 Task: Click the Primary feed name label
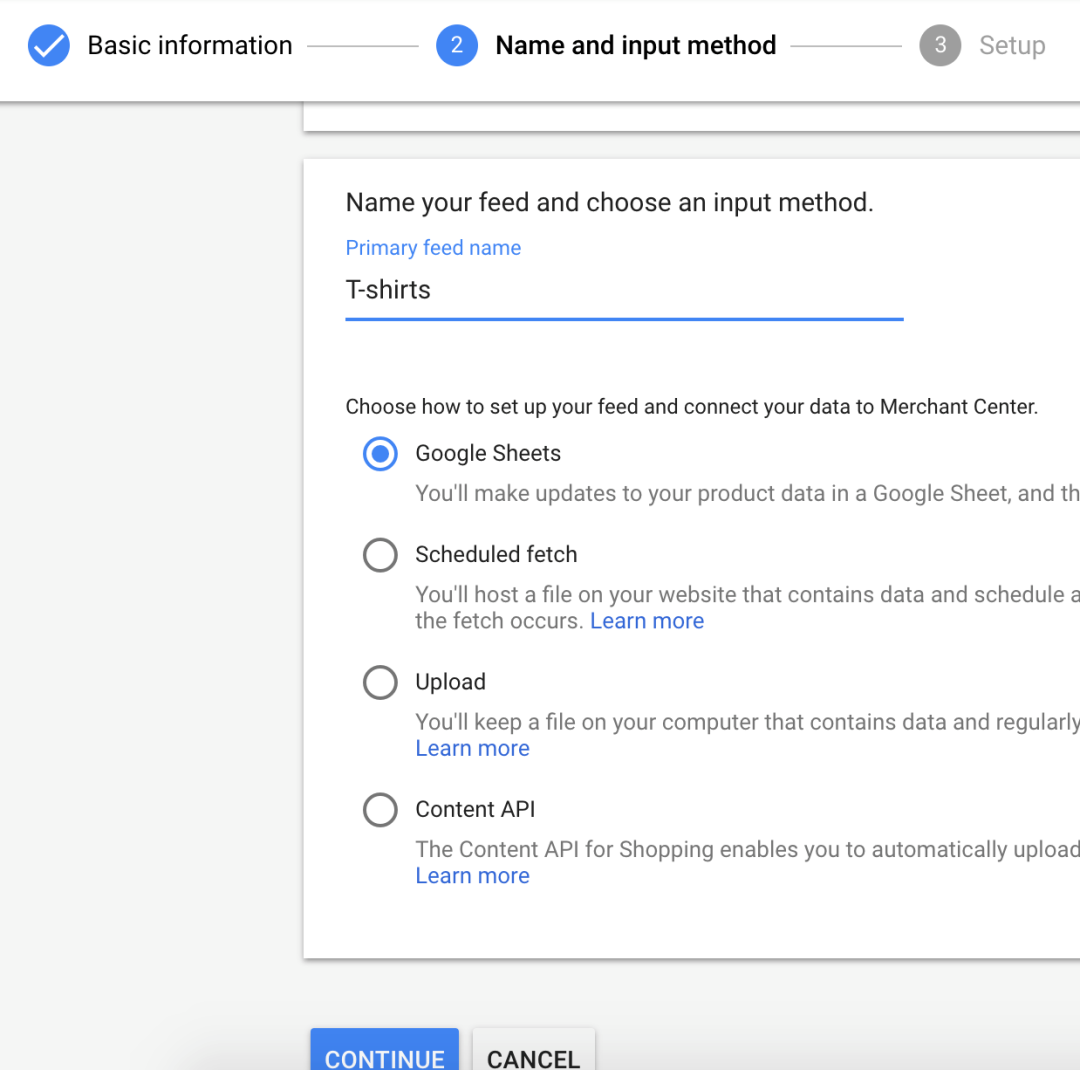point(433,247)
